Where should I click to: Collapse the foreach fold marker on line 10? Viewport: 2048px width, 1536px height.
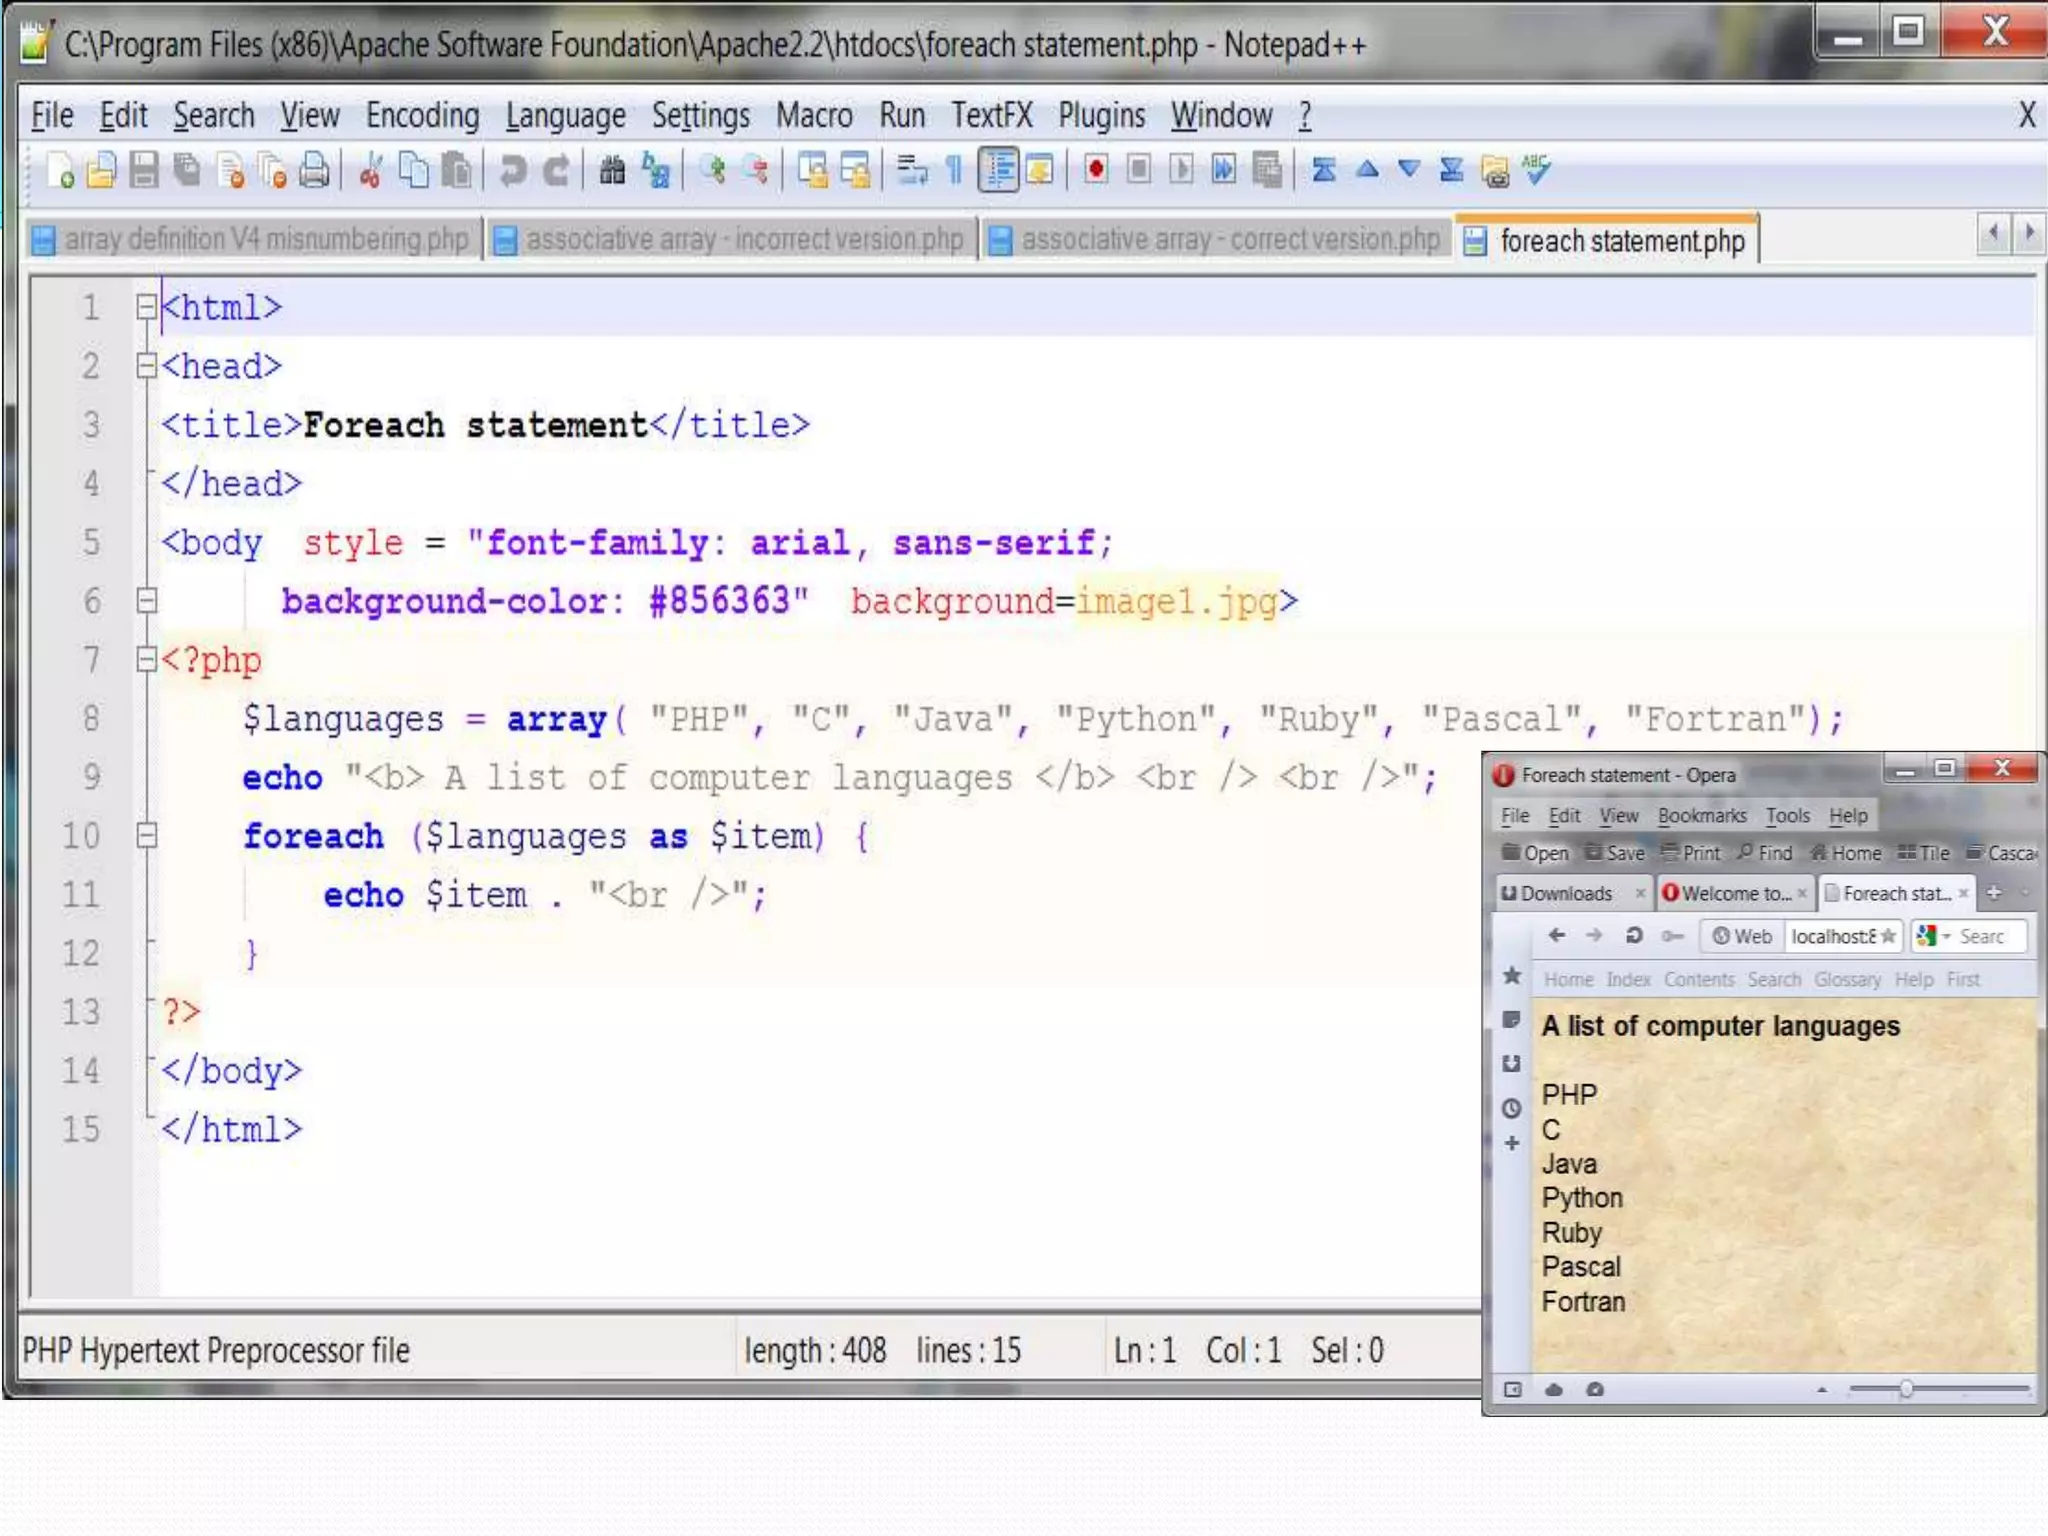[147, 836]
